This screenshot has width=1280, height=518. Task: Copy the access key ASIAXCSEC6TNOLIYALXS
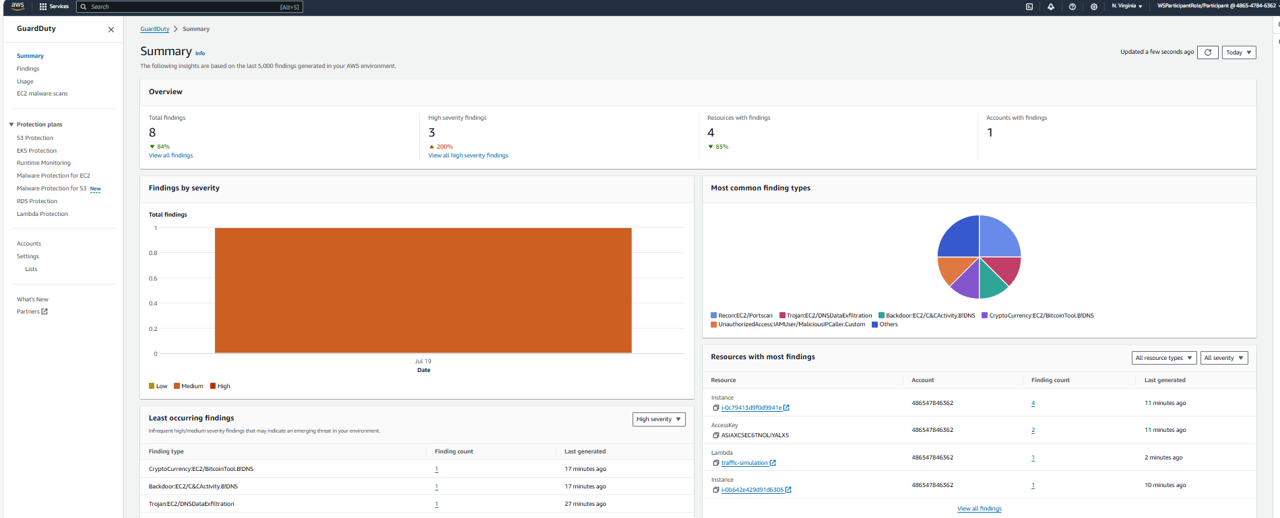point(716,435)
